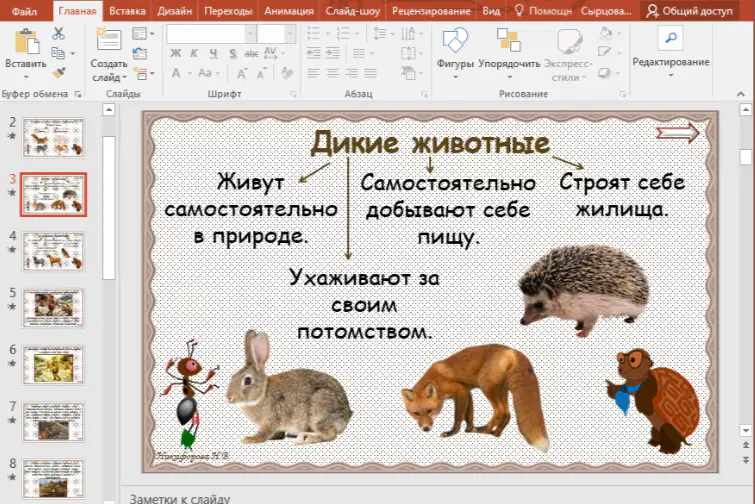Click the numbered list icon
Viewport: 755px width, 504px height.
[x=343, y=34]
